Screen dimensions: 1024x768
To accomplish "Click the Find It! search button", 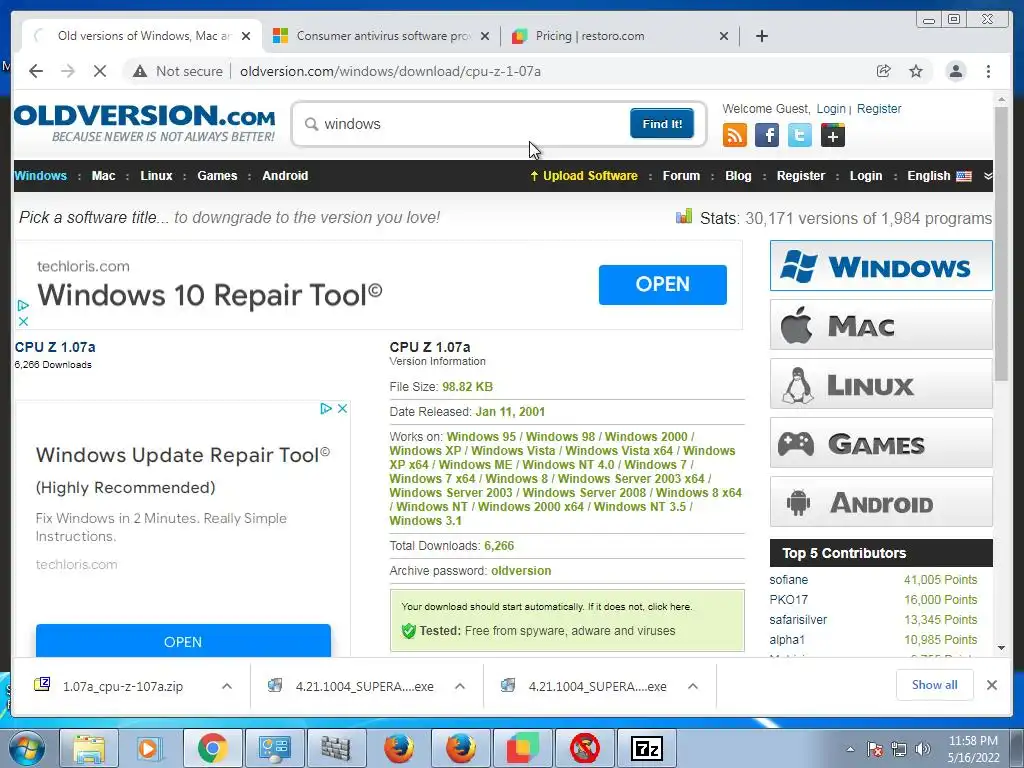I will [662, 123].
